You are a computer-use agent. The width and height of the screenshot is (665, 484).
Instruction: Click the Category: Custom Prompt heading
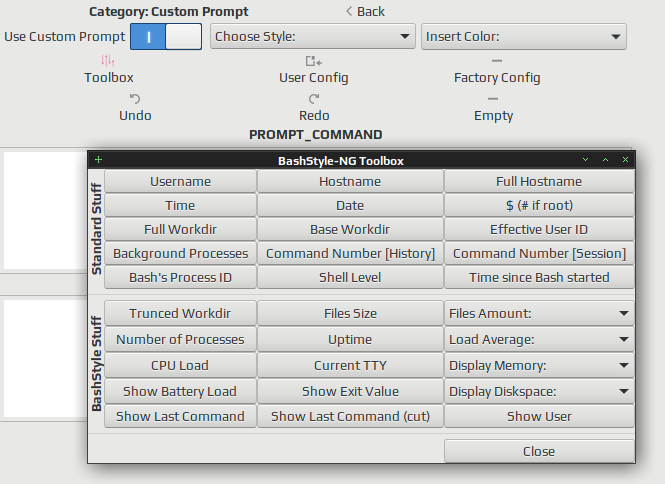[x=168, y=11]
